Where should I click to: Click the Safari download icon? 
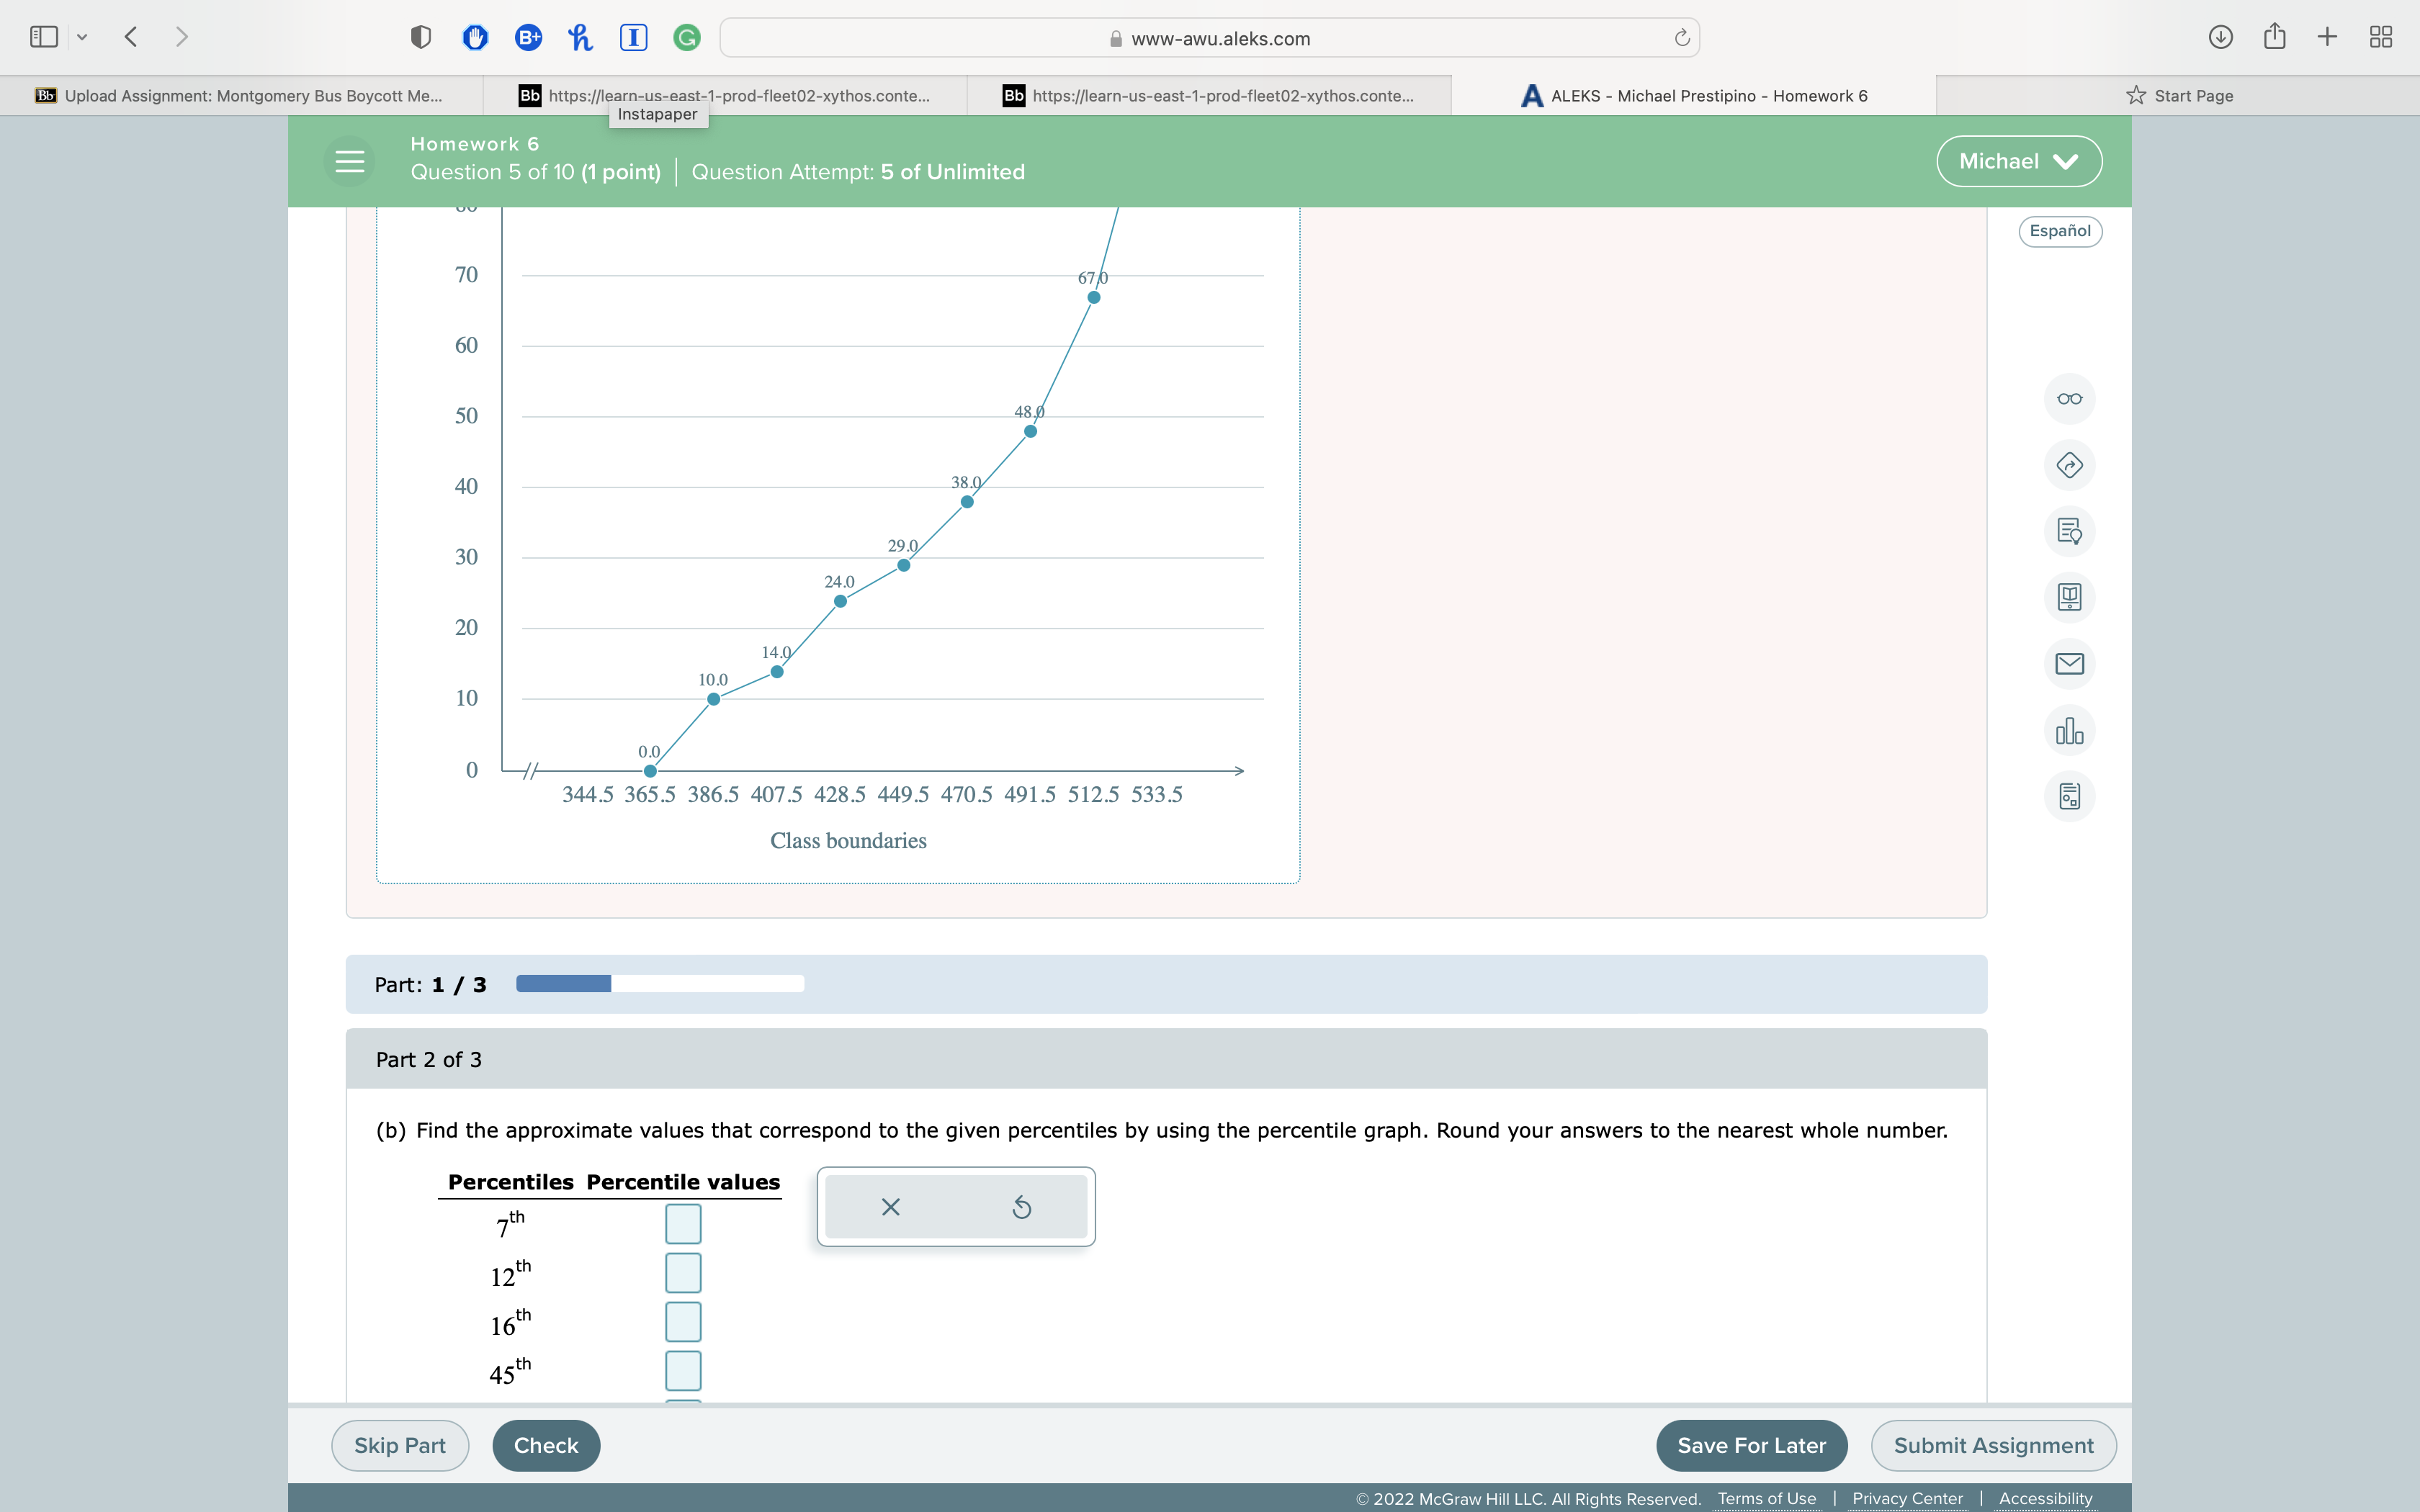pyautogui.click(x=2220, y=37)
